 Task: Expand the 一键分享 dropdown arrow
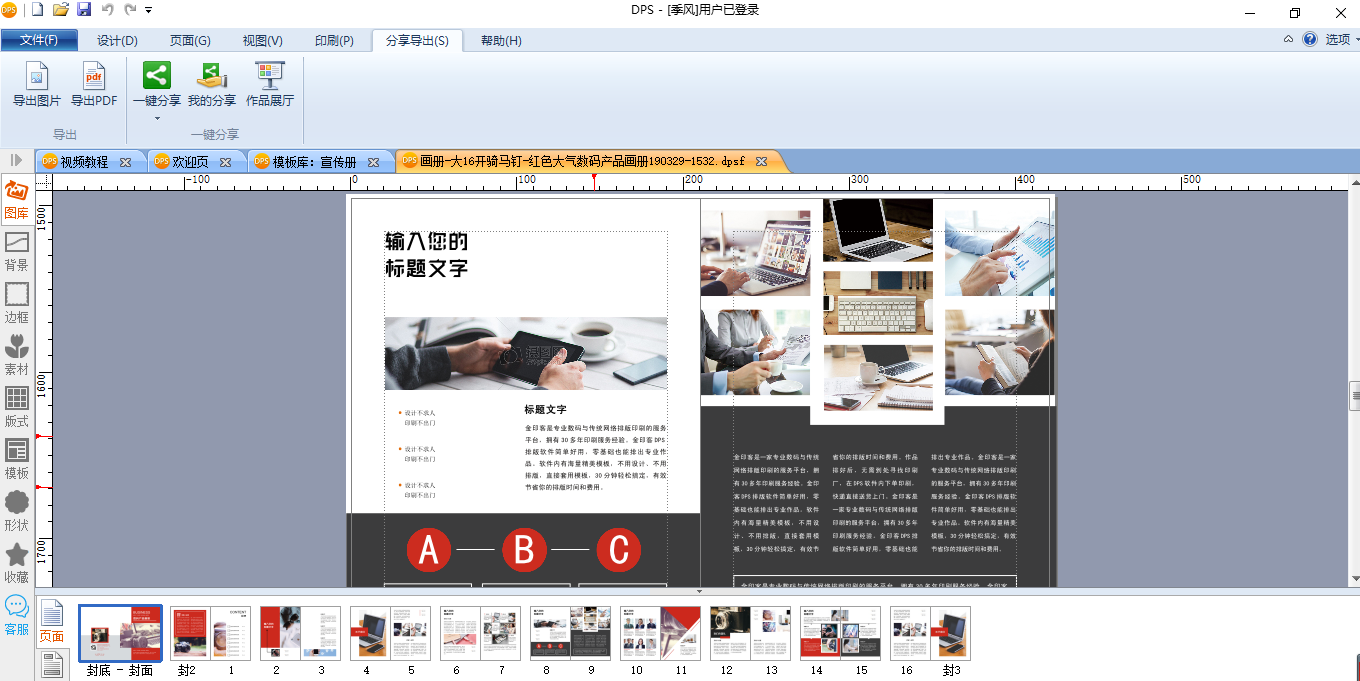pos(157,119)
